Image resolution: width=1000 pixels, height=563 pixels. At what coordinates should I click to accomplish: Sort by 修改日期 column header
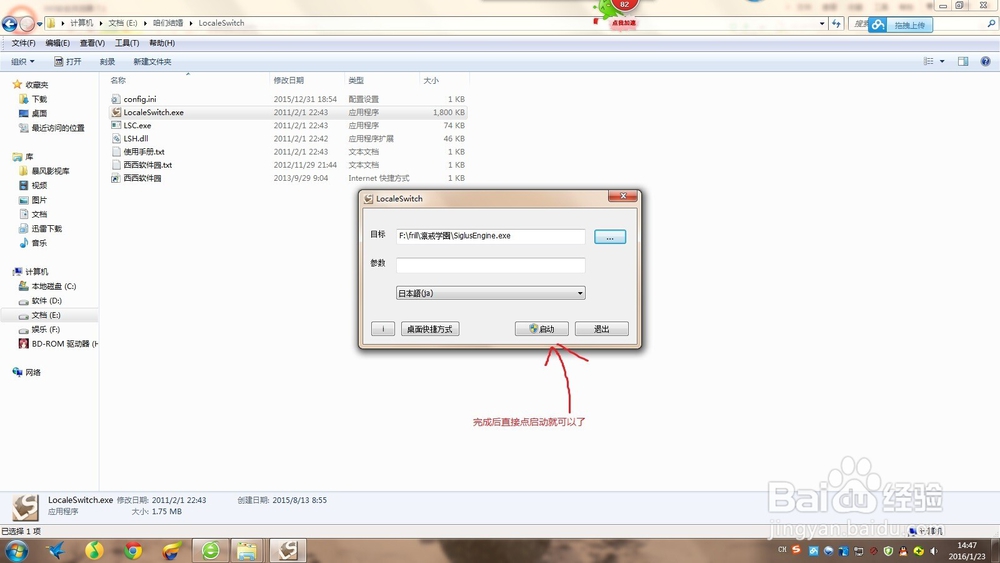coord(288,80)
